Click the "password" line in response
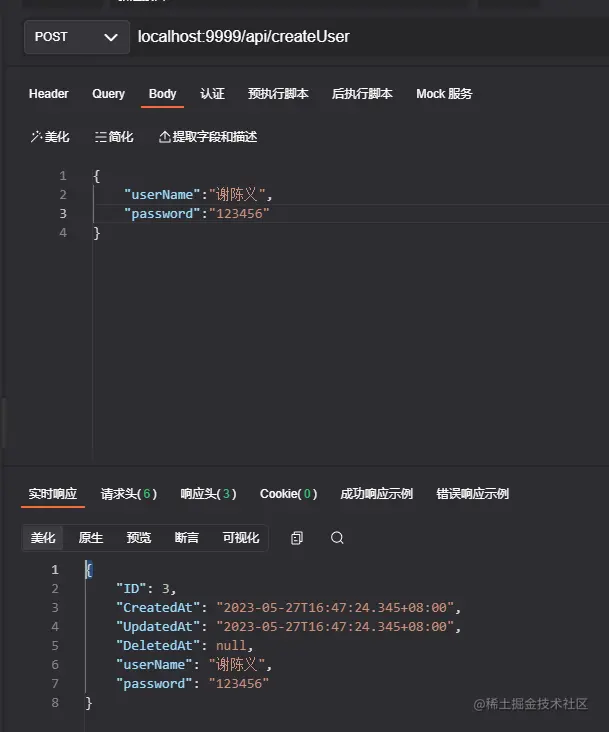 pos(192,684)
